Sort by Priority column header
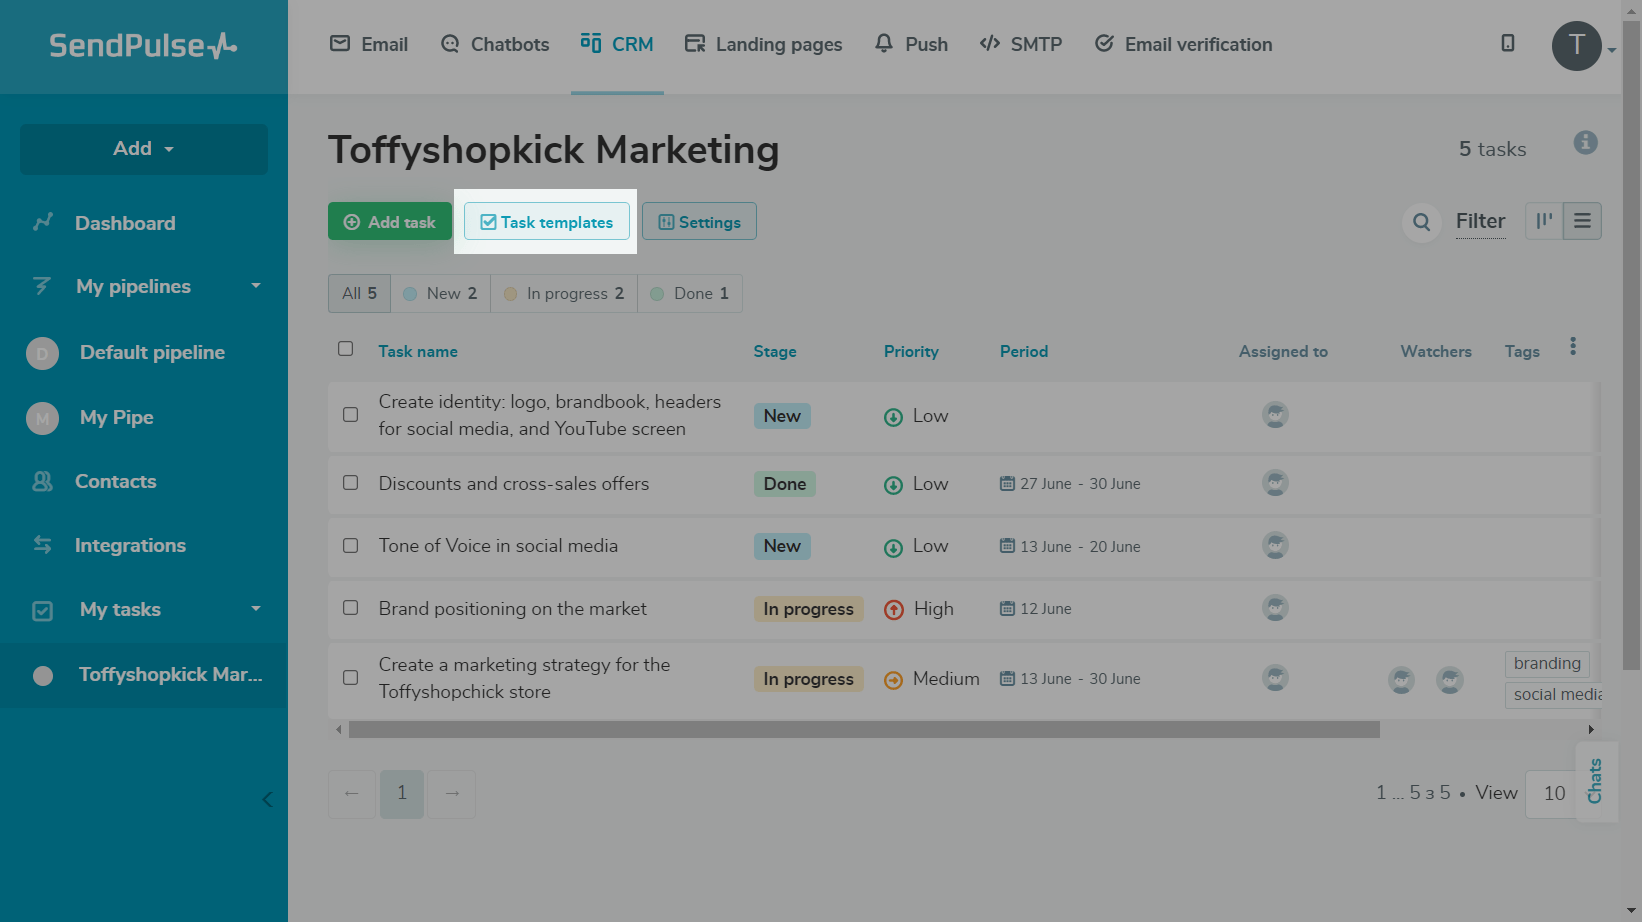Image resolution: width=1642 pixels, height=922 pixels. pyautogui.click(x=911, y=351)
